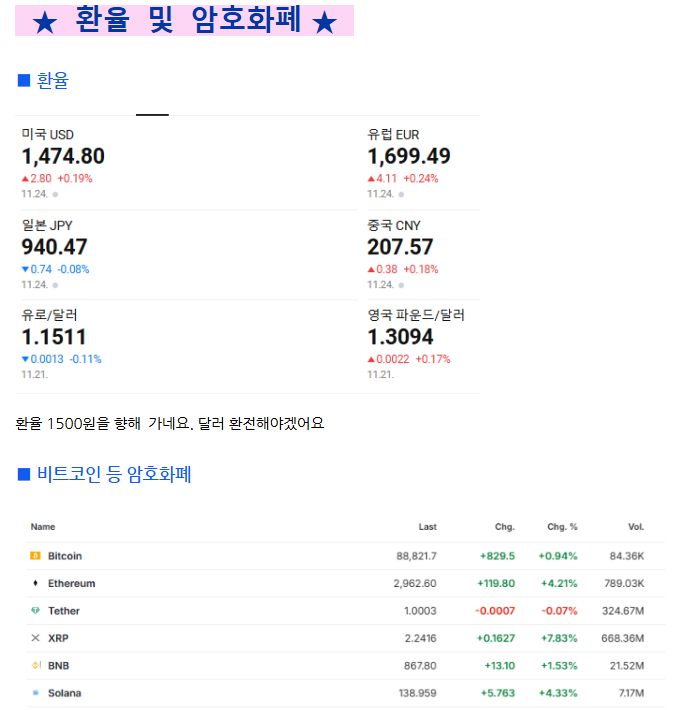
Task: Click the 비트코인 등 암호화폐 heading
Action: pos(113,474)
